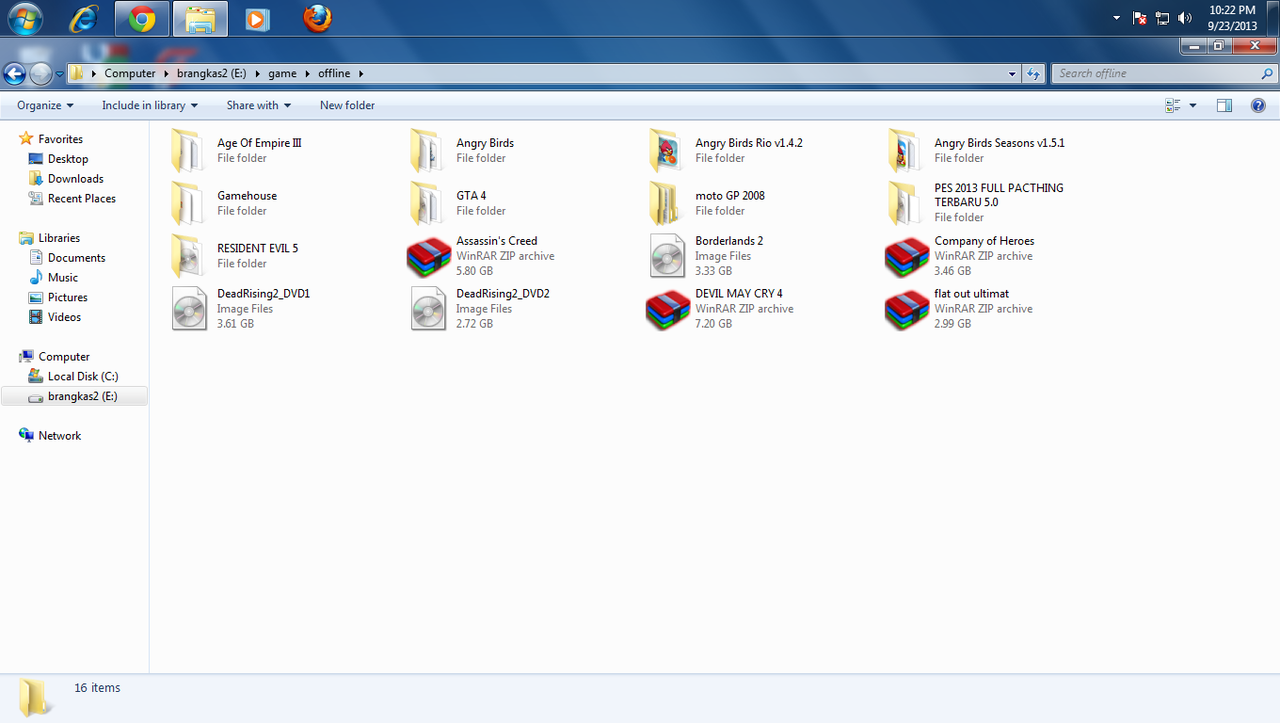Go to brangkas2 (E:) in the address bar

[211, 73]
